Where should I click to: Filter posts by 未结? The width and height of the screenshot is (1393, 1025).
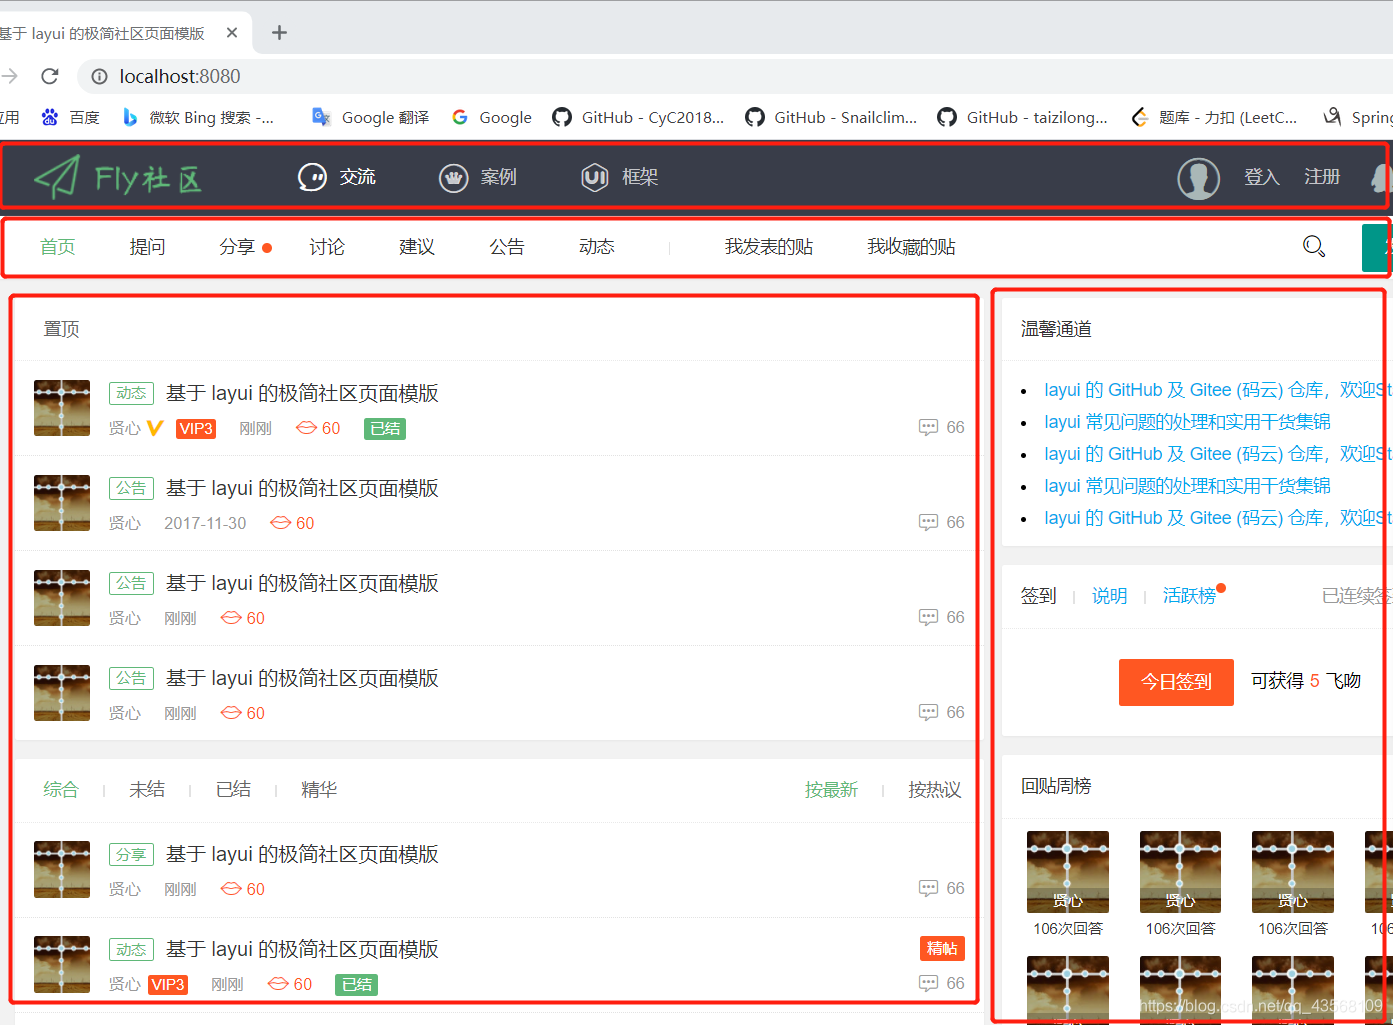147,790
